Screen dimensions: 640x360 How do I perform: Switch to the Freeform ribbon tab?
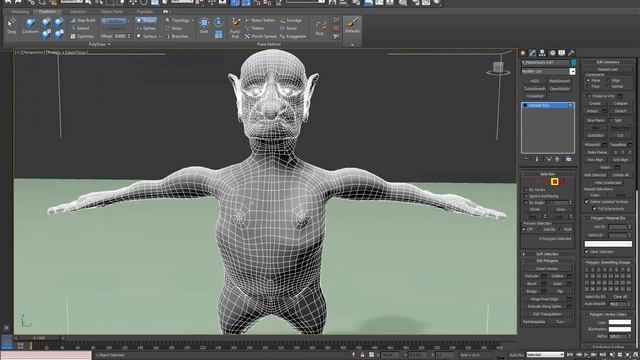point(47,12)
